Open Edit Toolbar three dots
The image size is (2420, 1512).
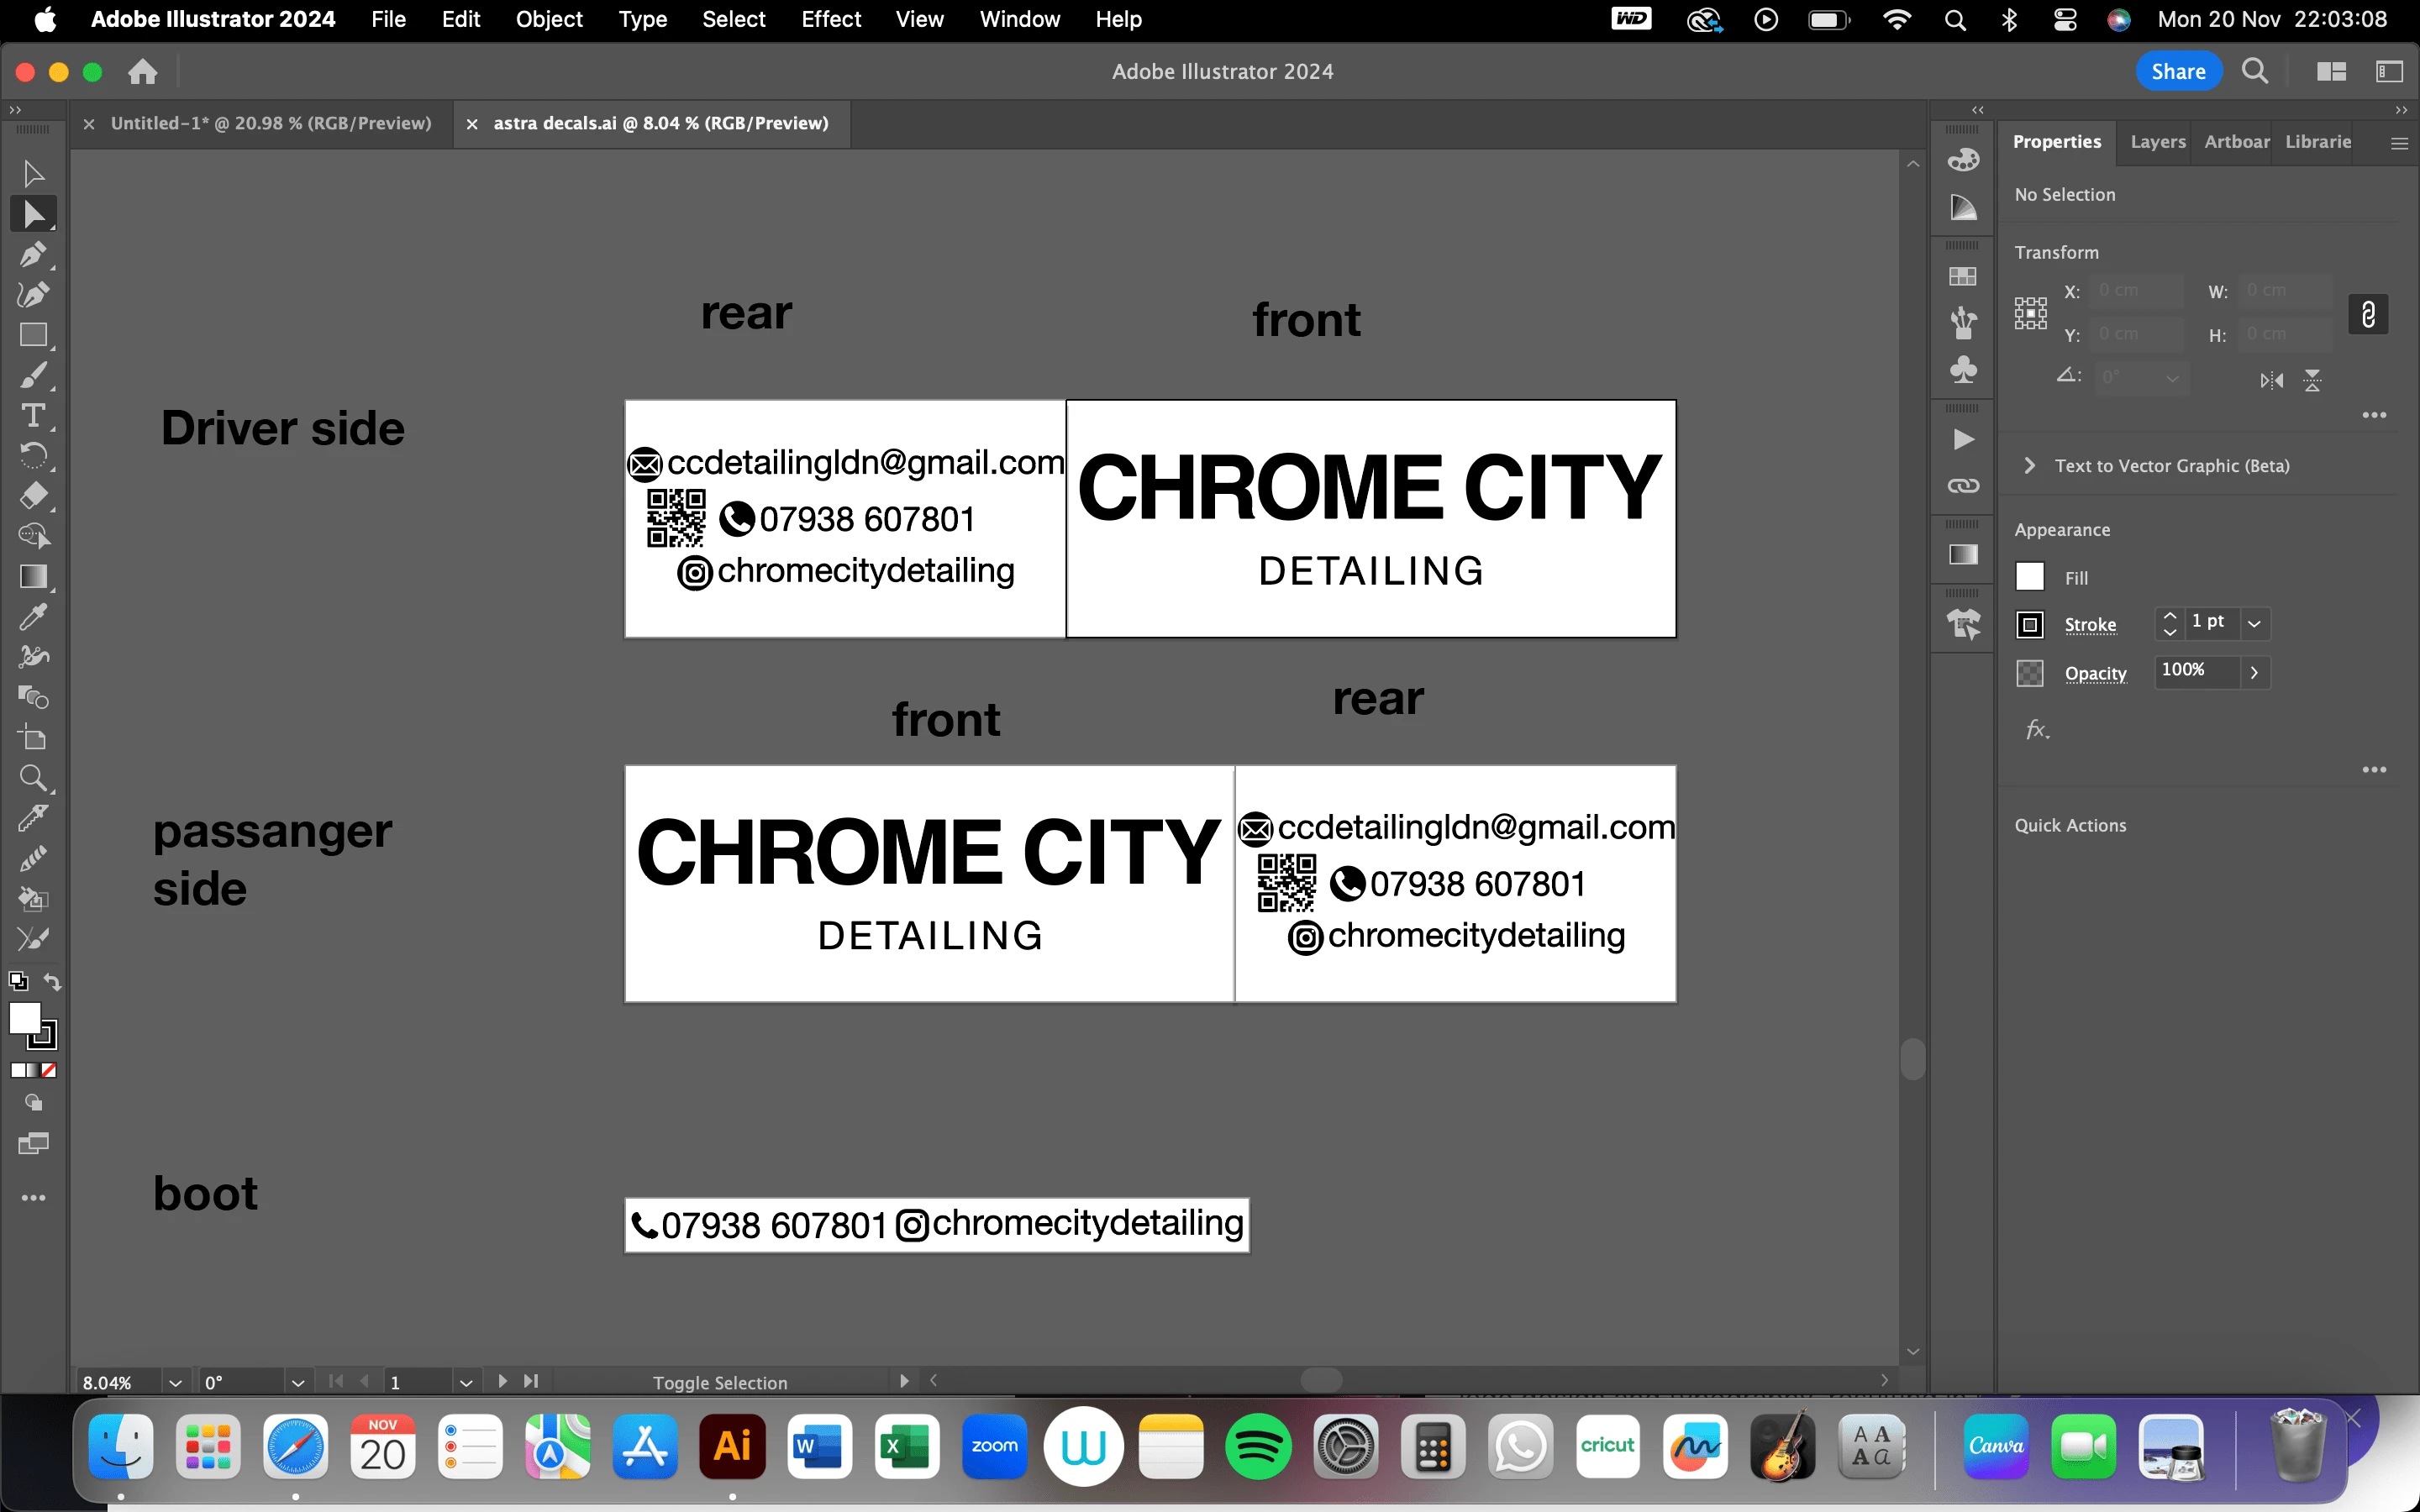(33, 1198)
